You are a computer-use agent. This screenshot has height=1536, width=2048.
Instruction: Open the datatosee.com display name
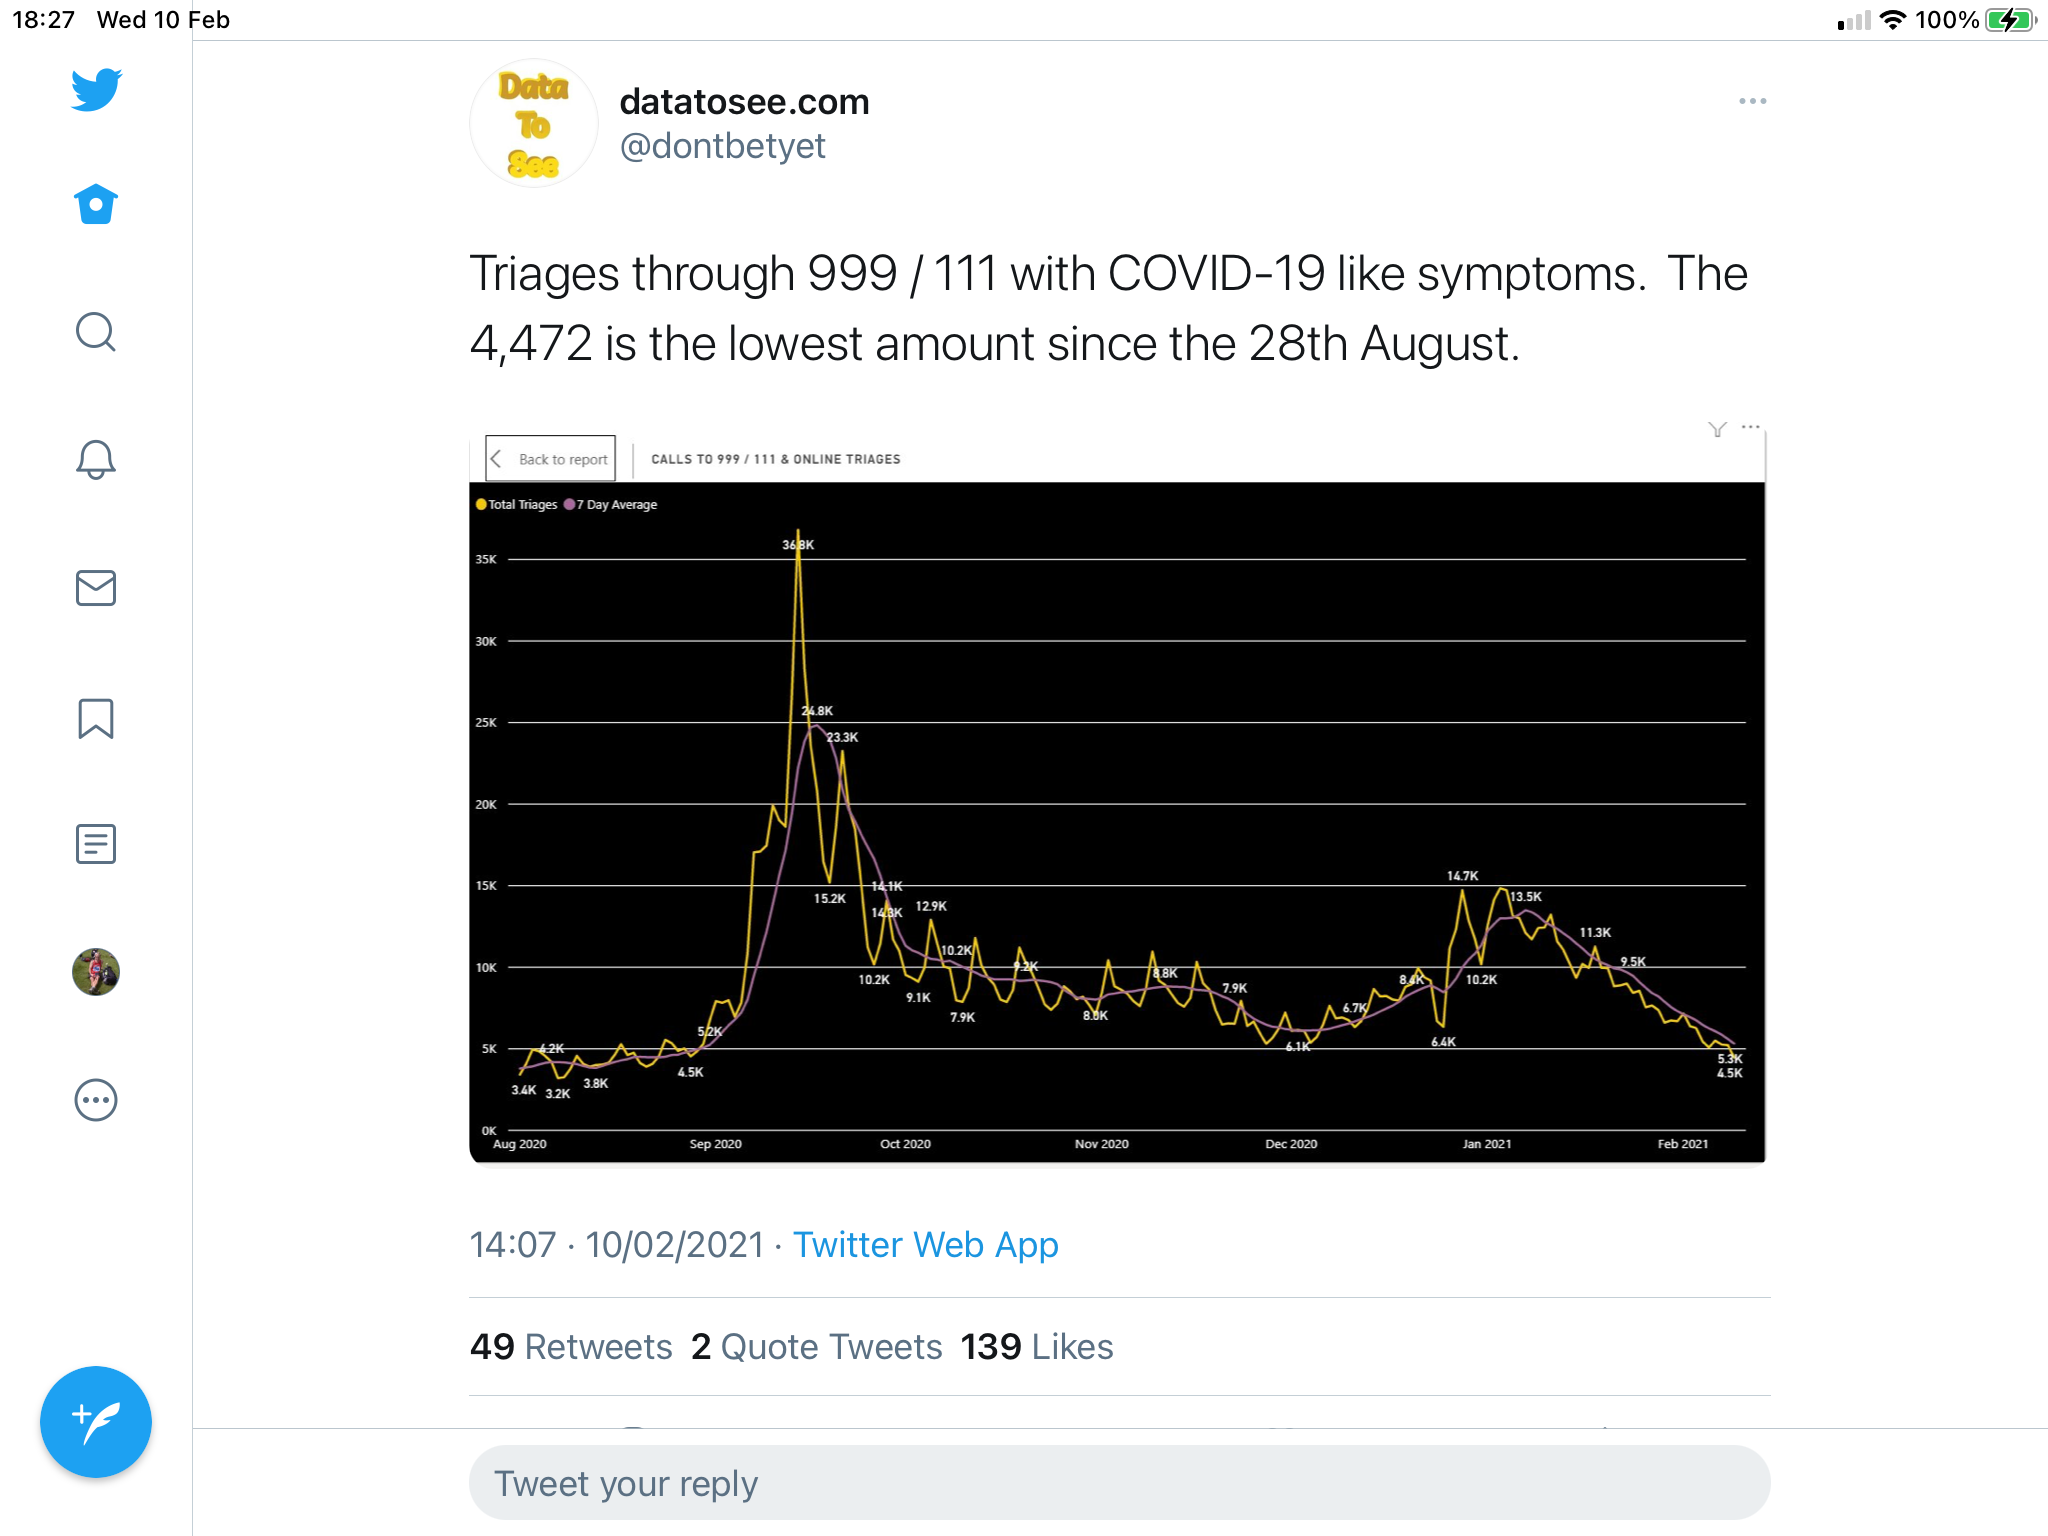(744, 102)
